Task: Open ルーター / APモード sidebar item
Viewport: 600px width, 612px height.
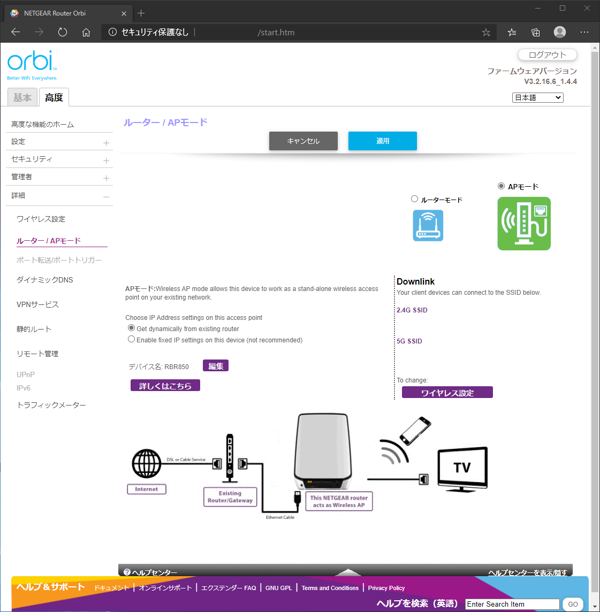Action: 48,241
